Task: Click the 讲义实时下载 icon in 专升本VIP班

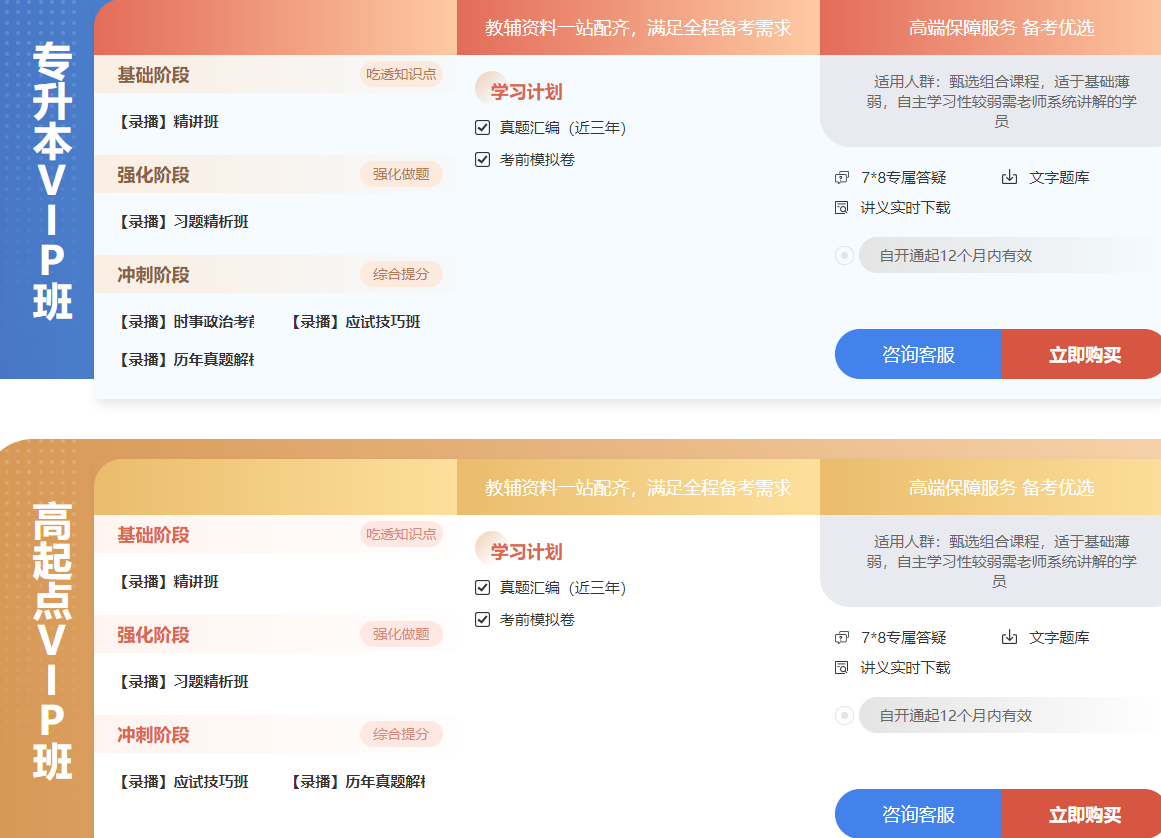Action: coord(841,208)
